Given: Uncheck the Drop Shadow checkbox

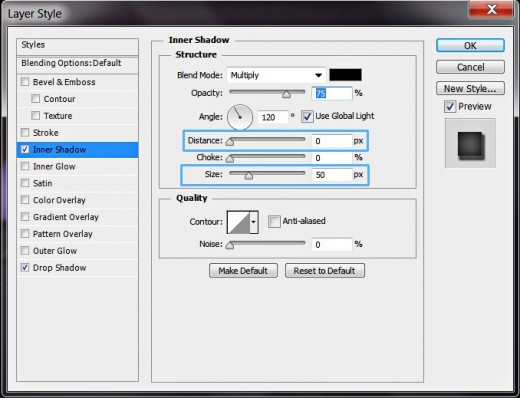Looking at the screenshot, I should click(x=25, y=267).
